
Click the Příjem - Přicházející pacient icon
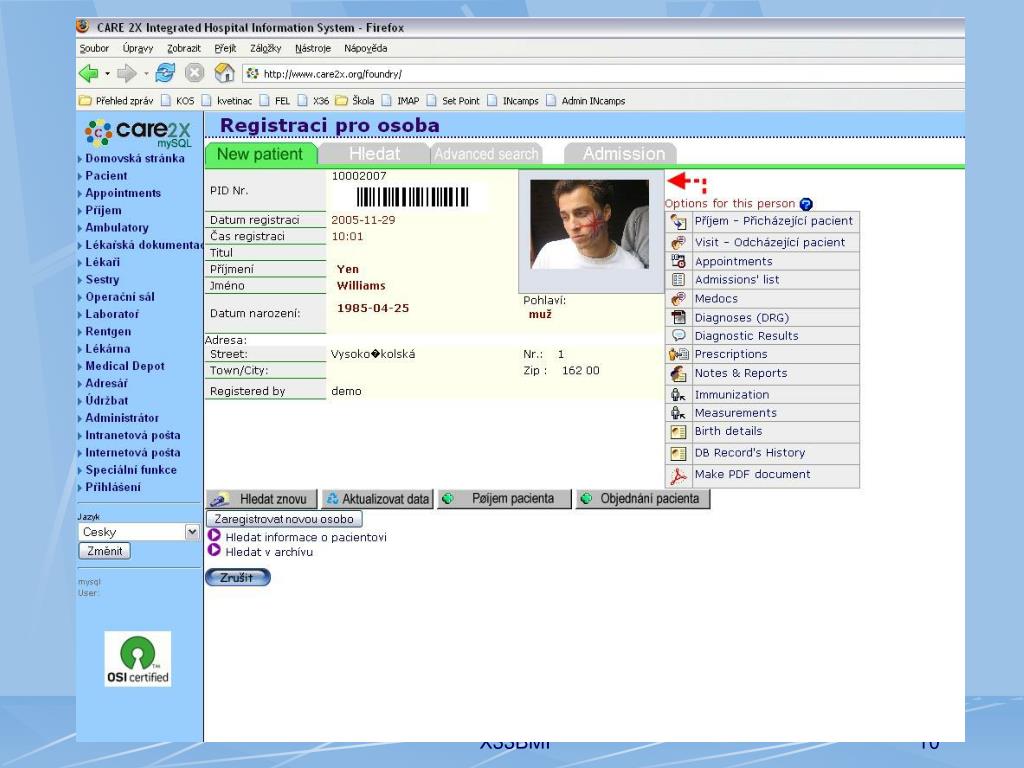click(x=679, y=222)
